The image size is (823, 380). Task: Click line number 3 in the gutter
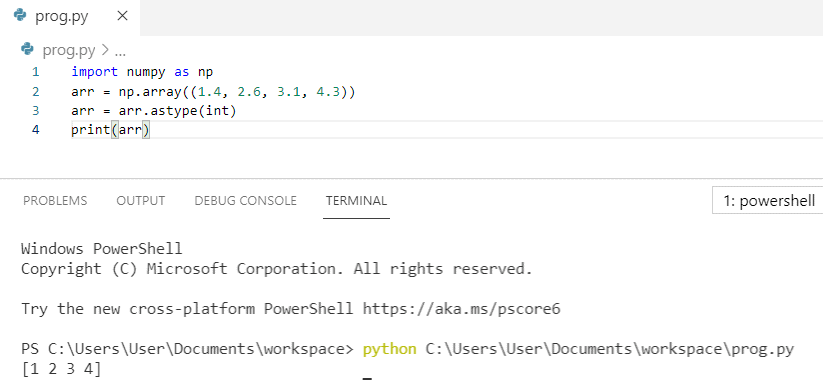click(x=36, y=111)
